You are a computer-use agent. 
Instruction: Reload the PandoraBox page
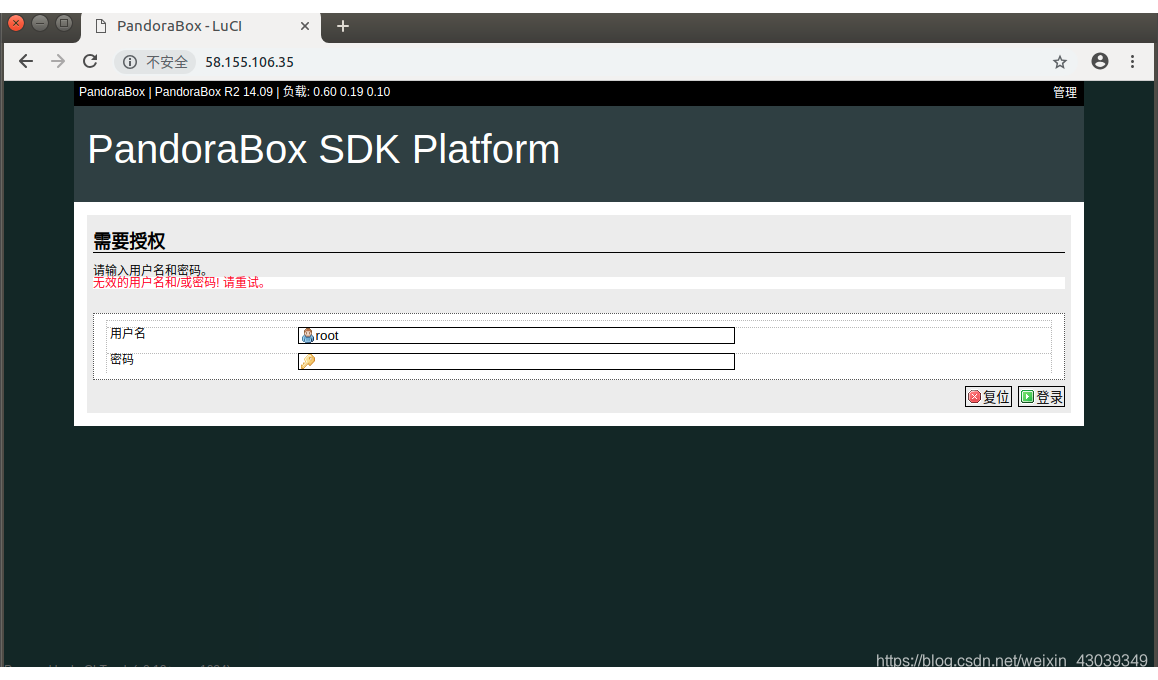pyautogui.click(x=90, y=61)
